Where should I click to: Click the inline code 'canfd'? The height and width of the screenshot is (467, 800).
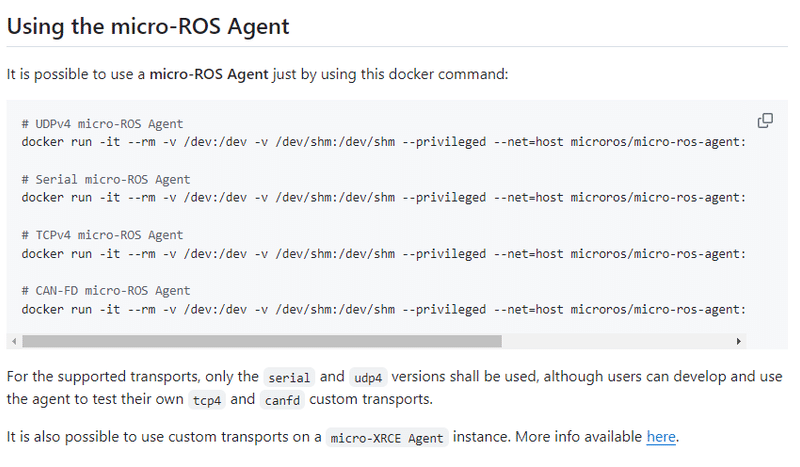pos(282,400)
